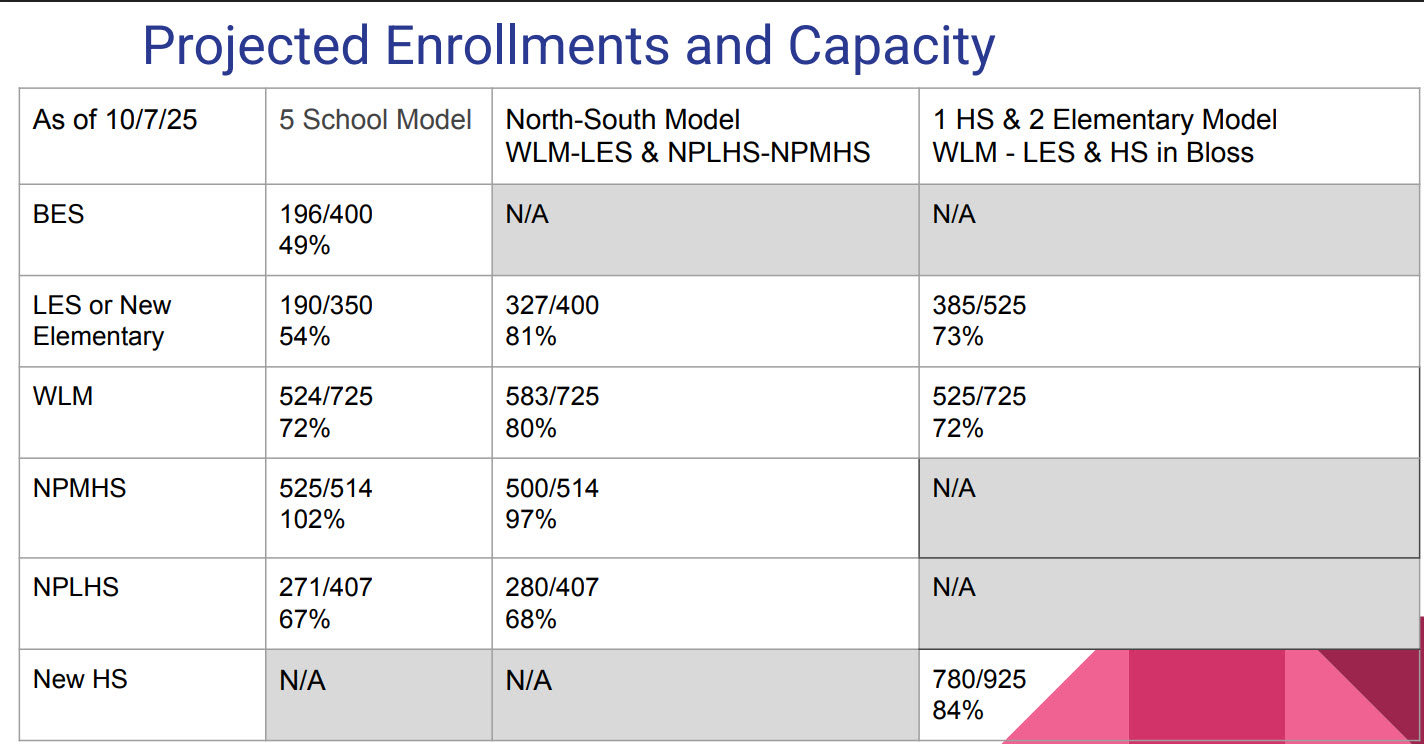Screen dimensions: 1424x744
Task: Click the "North-South Model" column header
Action: [623, 121]
